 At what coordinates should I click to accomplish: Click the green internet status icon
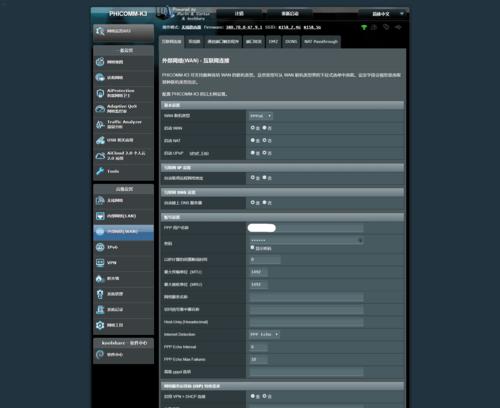(364, 27)
